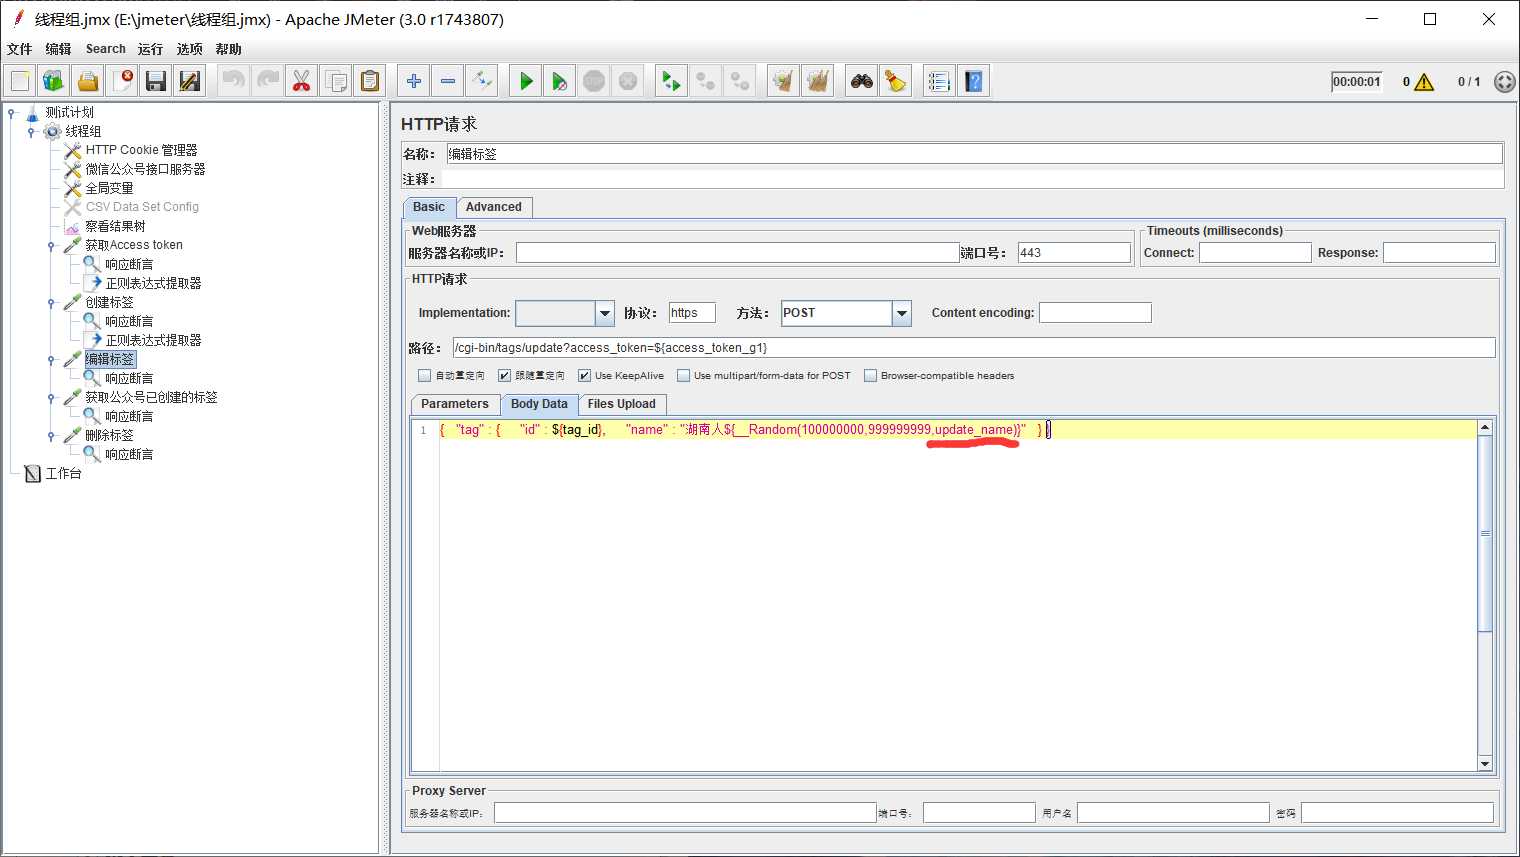Select 删除标签 in the tree
1520x857 pixels.
tap(109, 436)
